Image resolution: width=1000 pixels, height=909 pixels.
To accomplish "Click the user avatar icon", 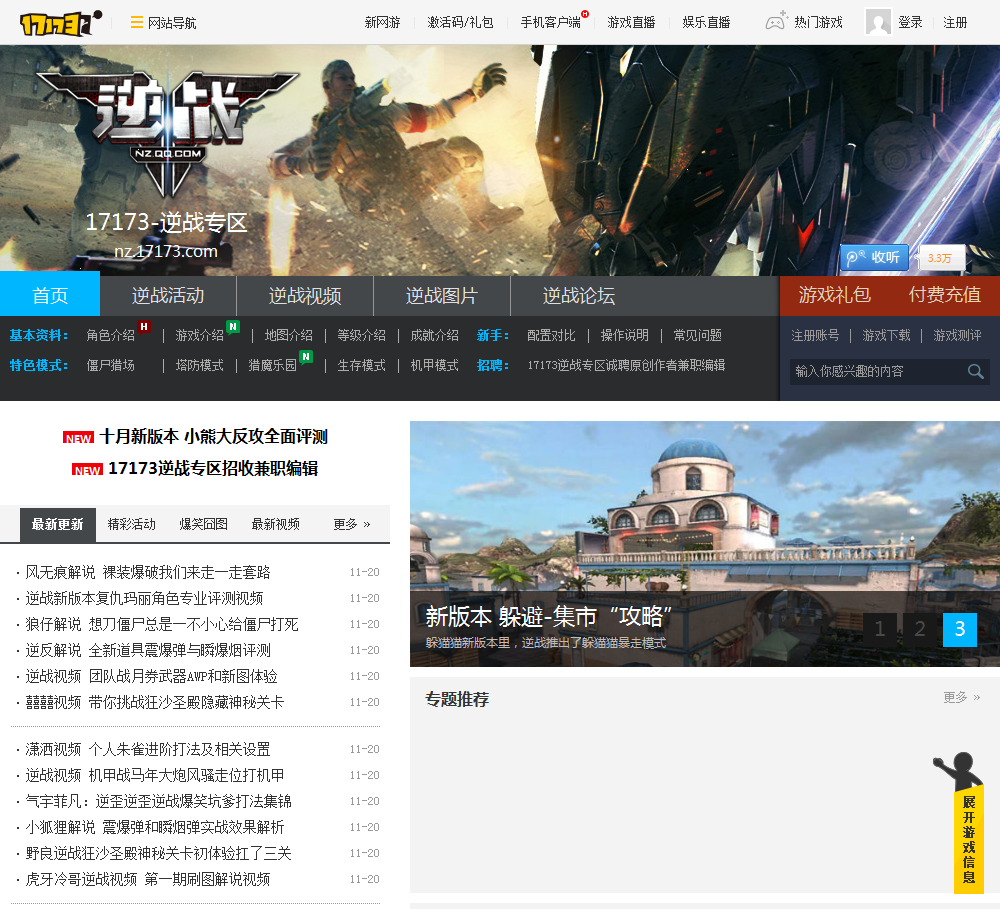I will pyautogui.click(x=878, y=22).
